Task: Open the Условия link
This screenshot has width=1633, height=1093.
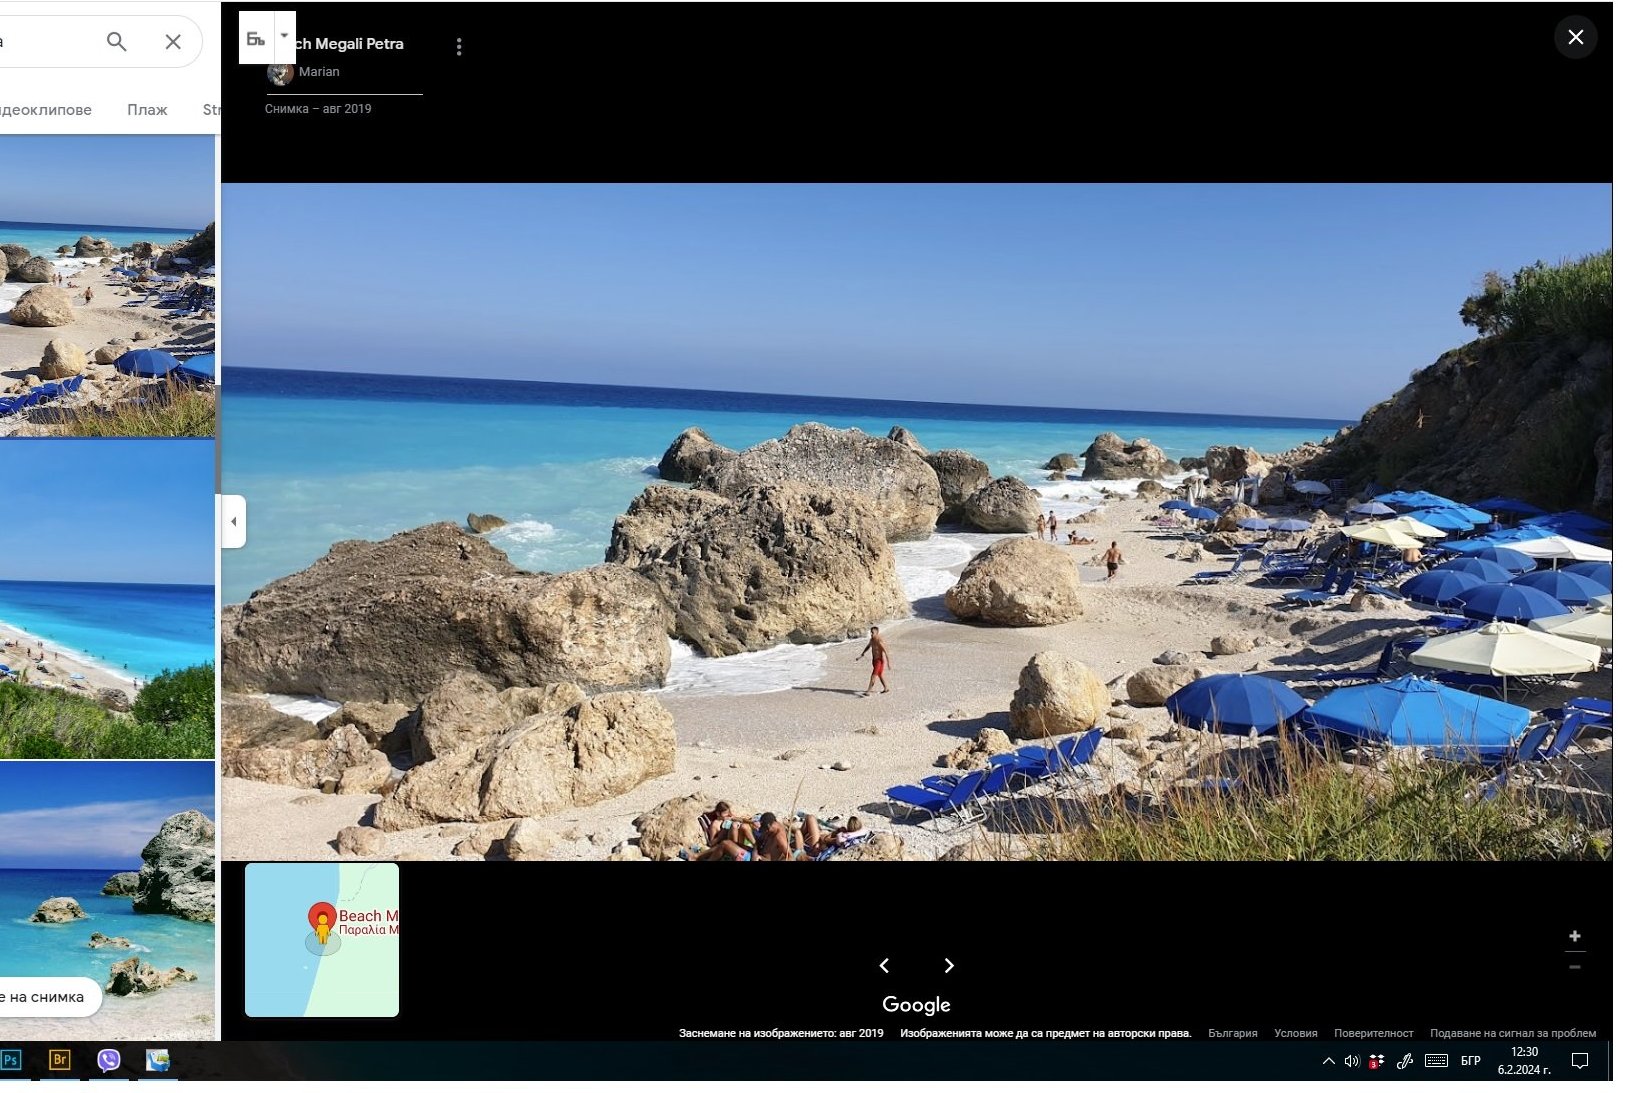Action: 1295,1033
